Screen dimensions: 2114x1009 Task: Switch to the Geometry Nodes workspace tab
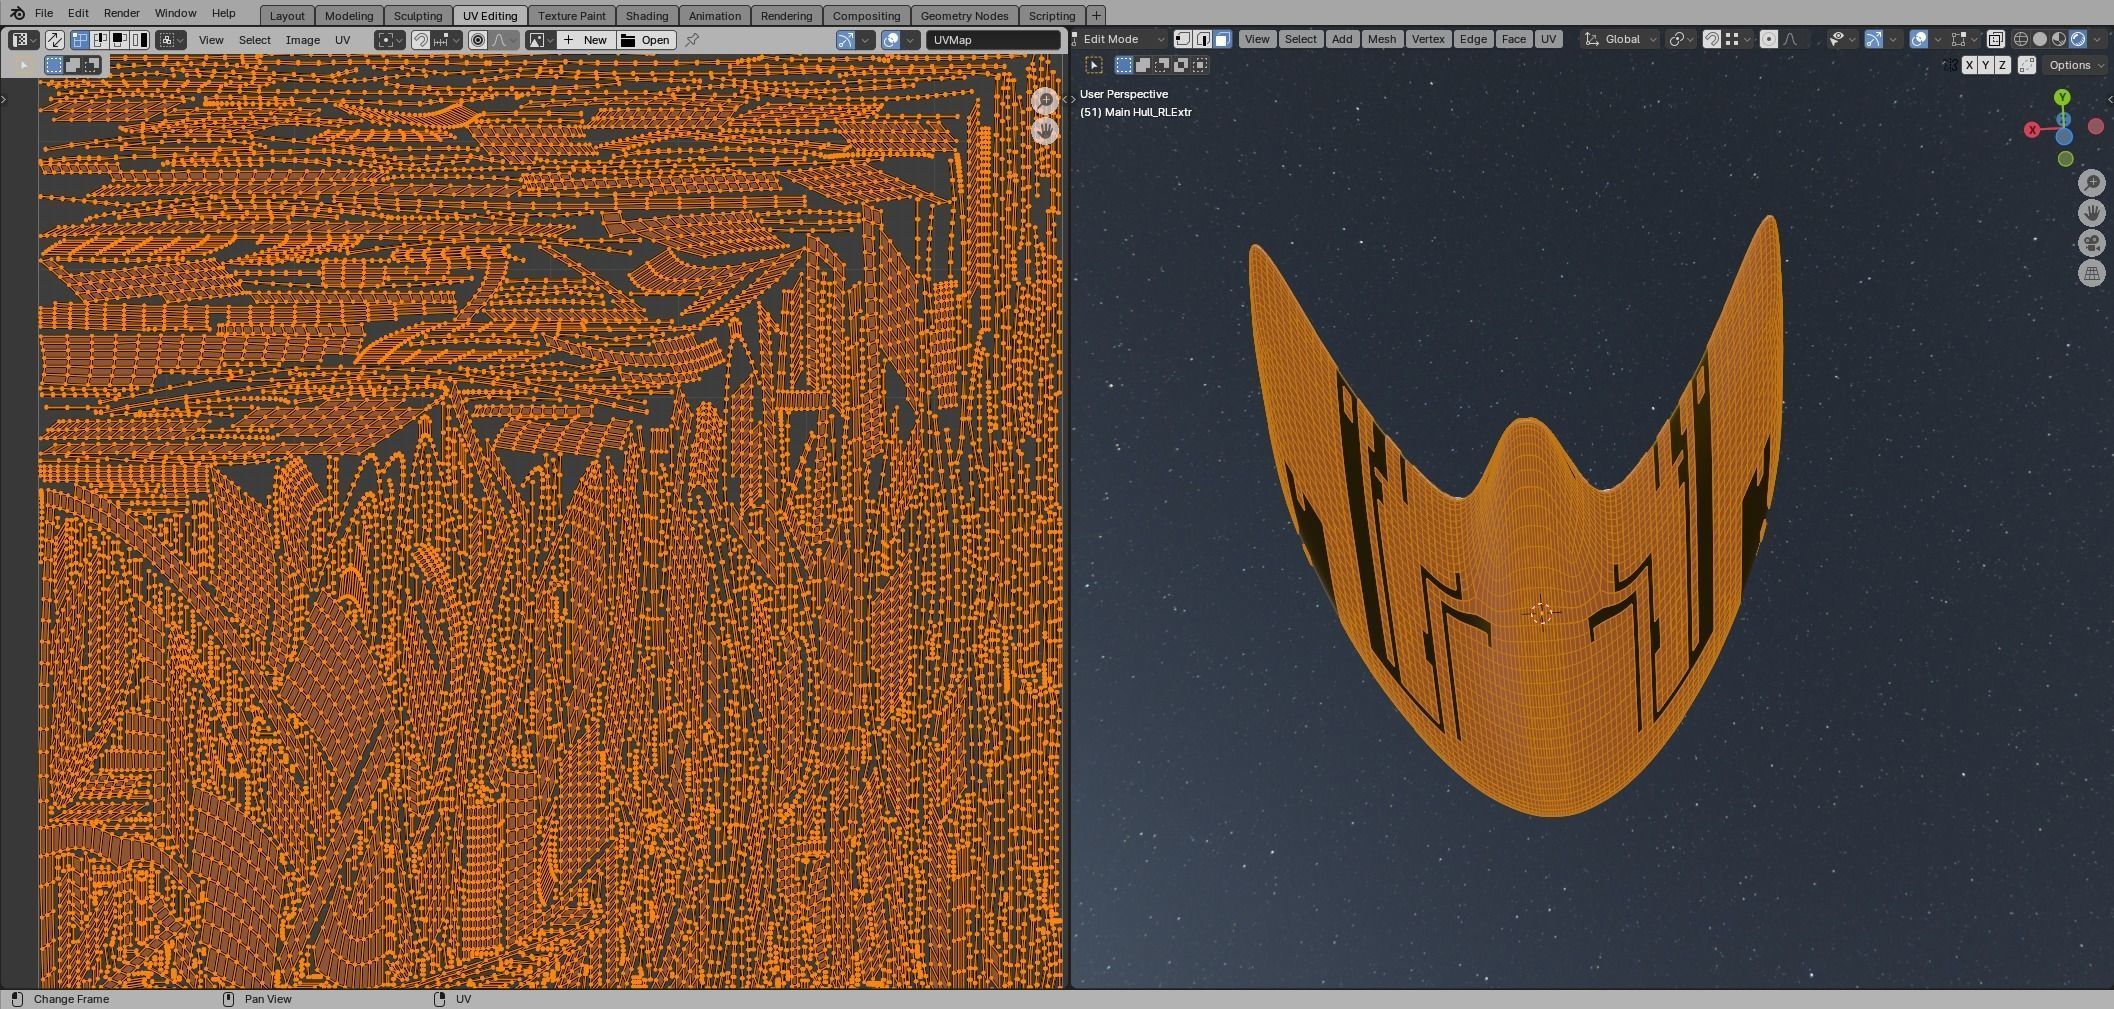964,16
